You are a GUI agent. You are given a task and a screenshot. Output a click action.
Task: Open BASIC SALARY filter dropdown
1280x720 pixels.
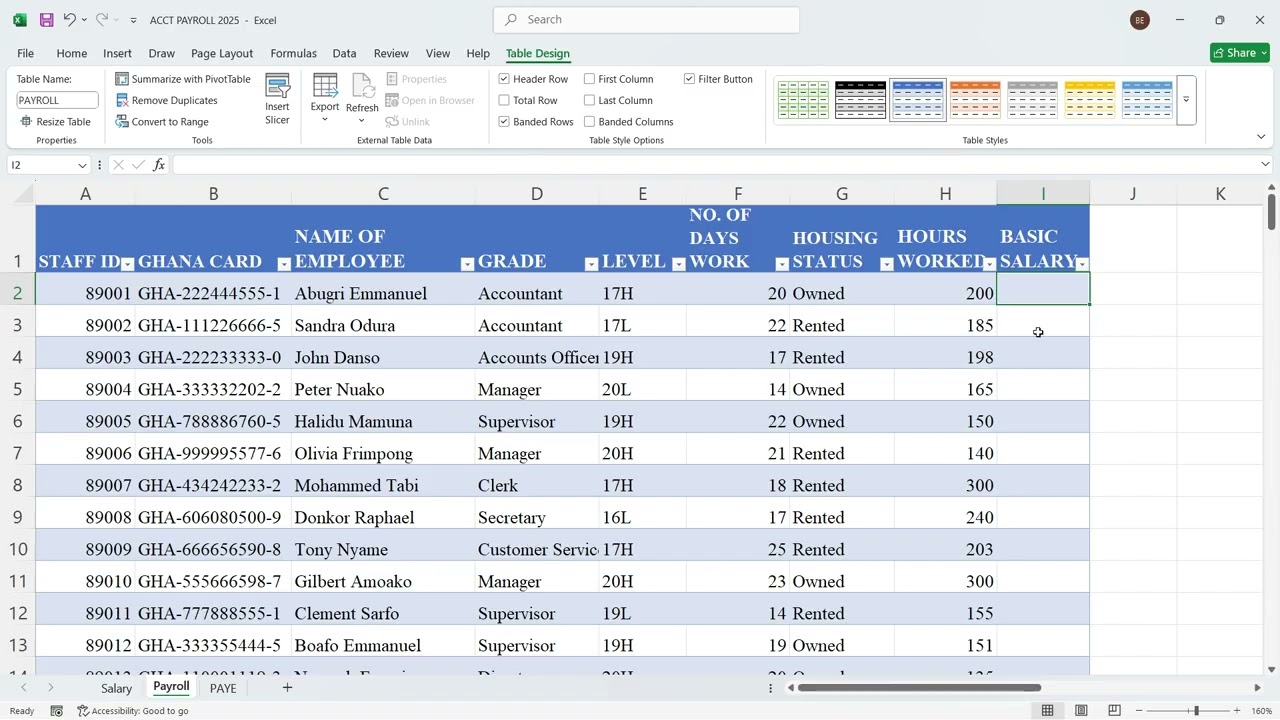tap(1082, 264)
